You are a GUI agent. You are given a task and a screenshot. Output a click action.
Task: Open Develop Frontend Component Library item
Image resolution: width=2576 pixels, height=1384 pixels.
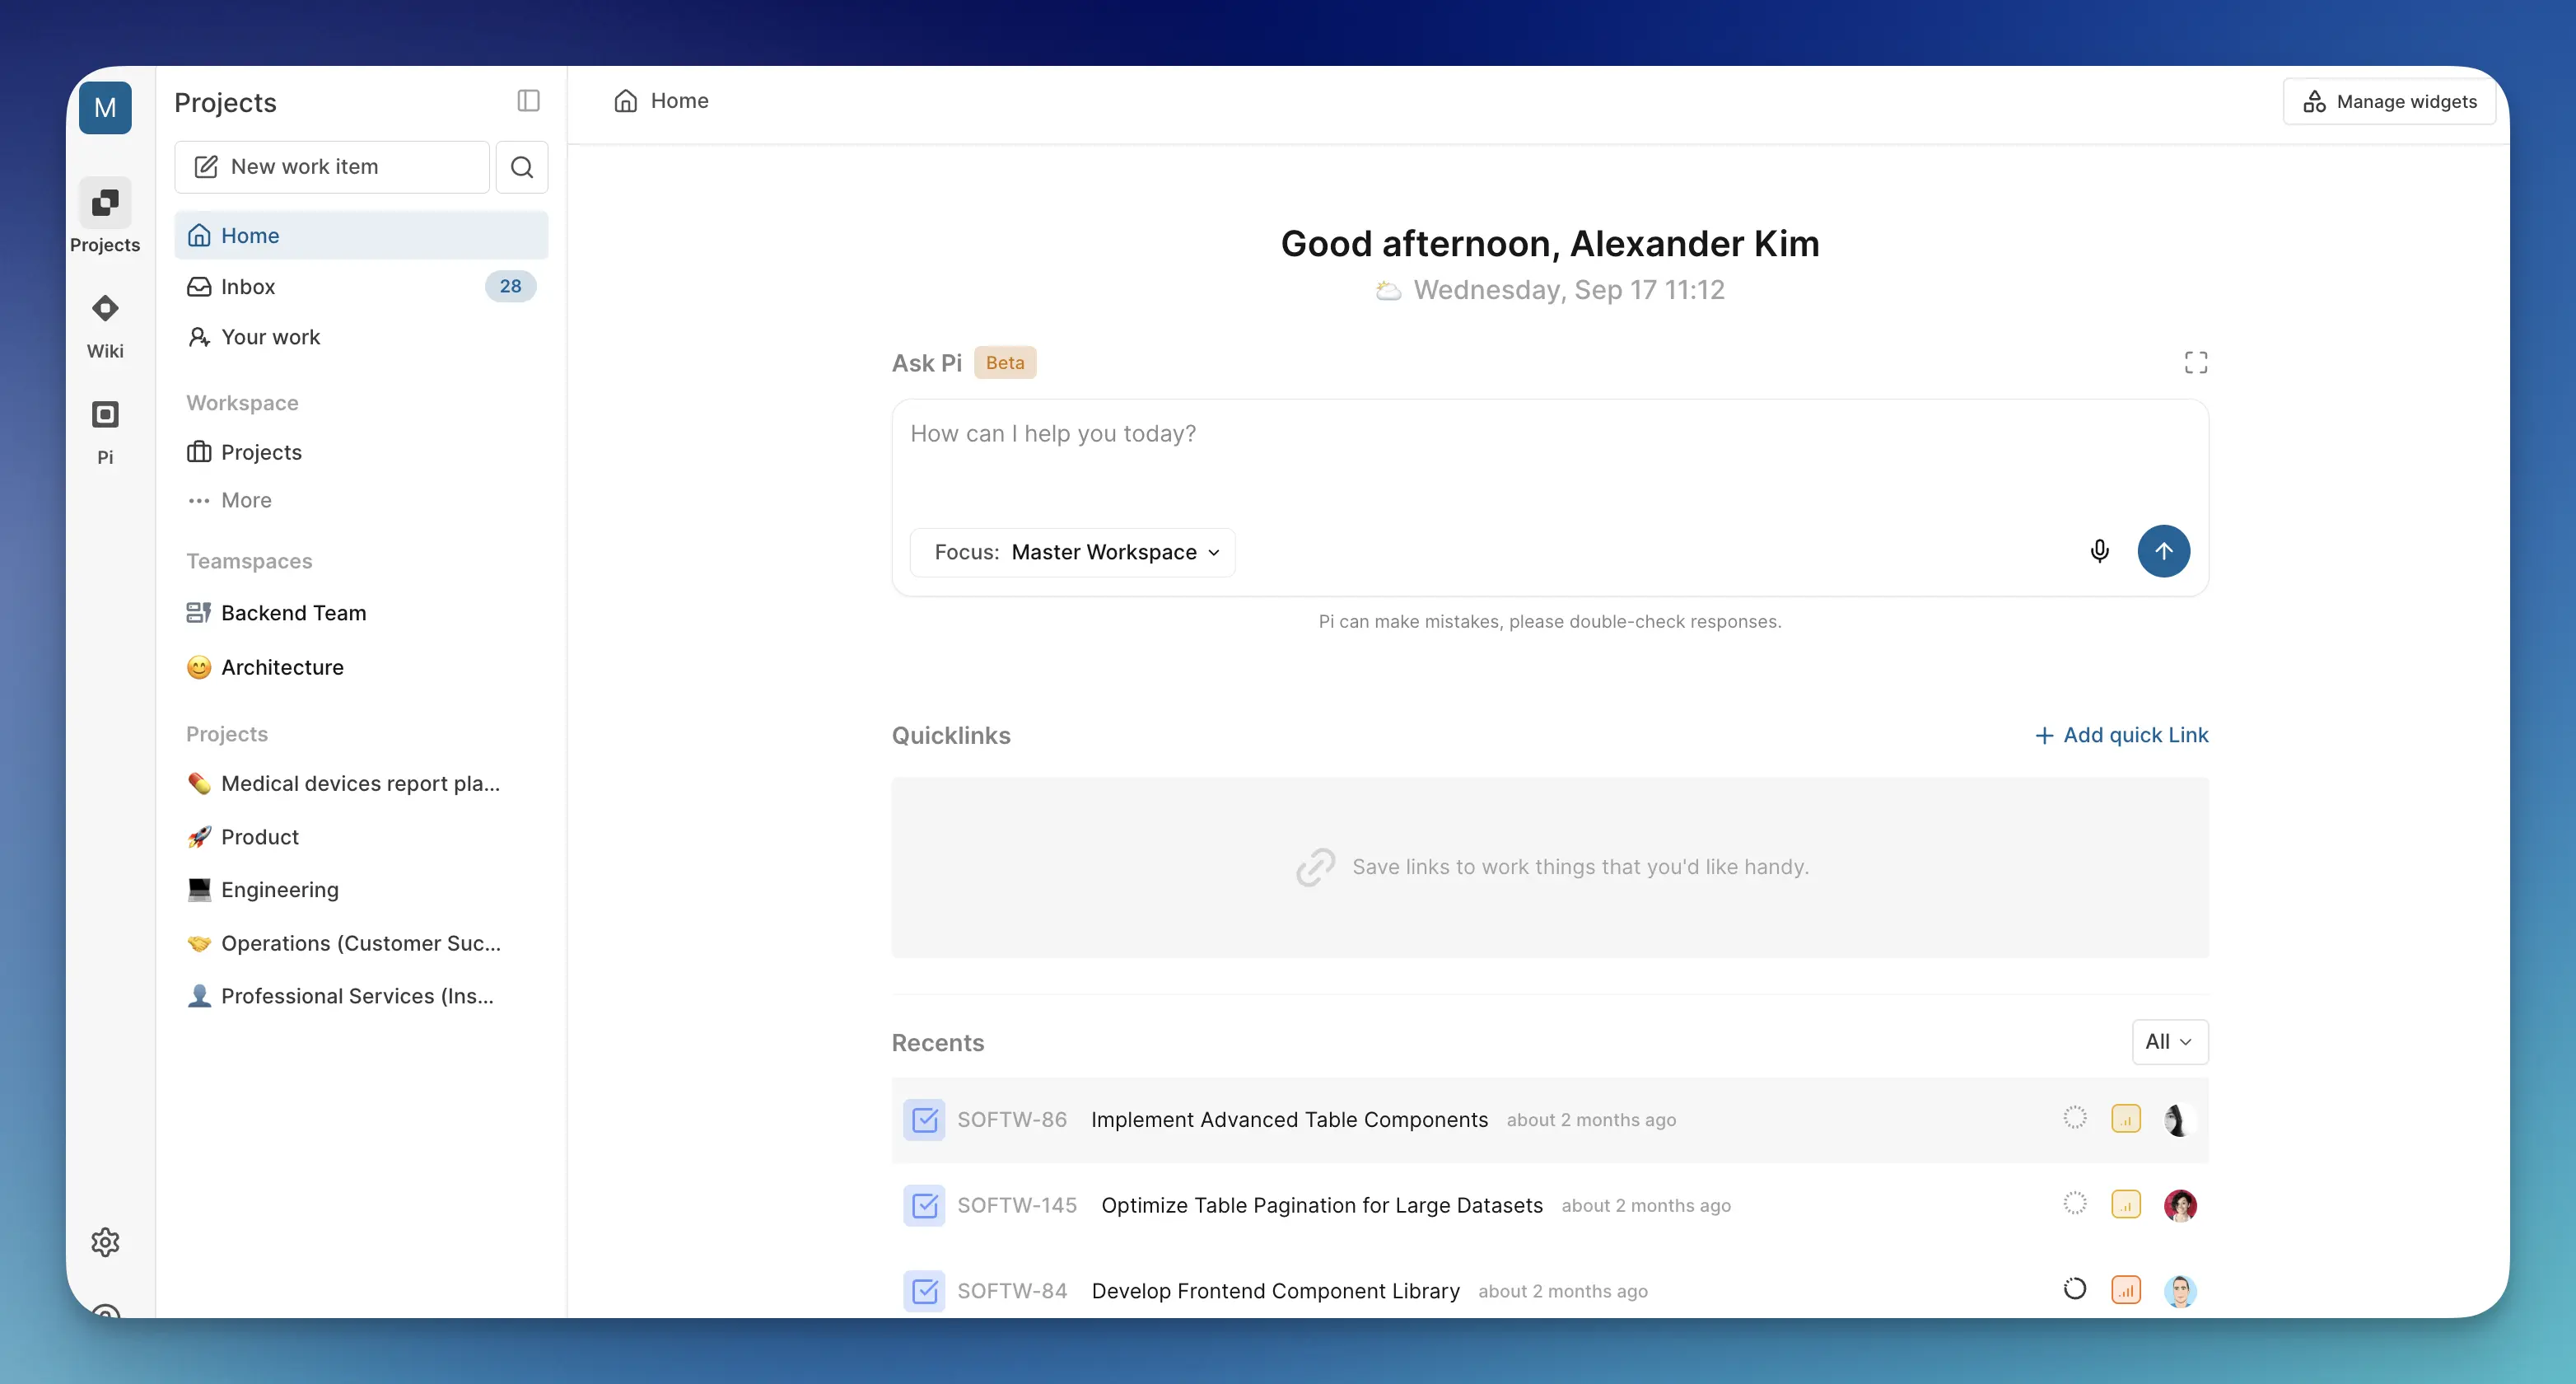pyautogui.click(x=1275, y=1291)
